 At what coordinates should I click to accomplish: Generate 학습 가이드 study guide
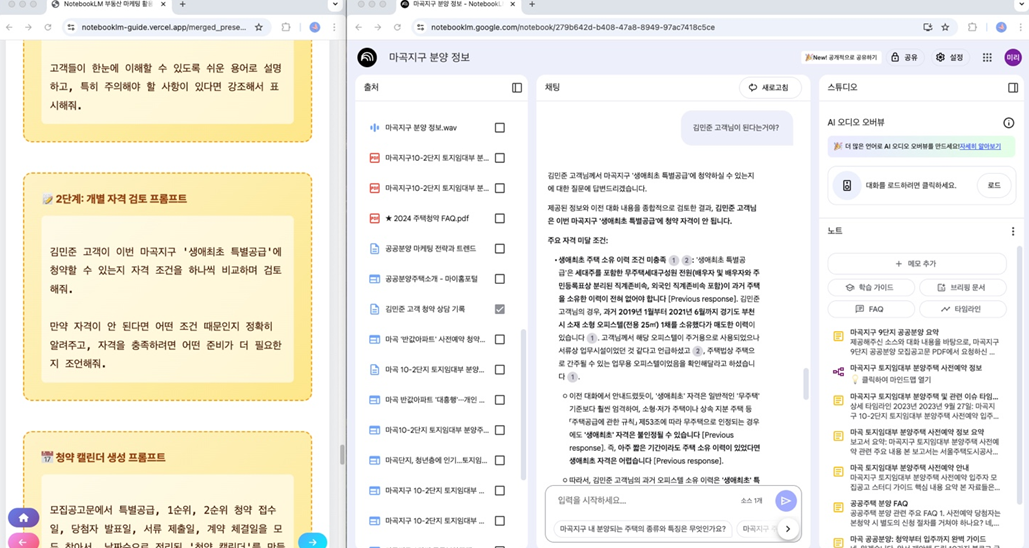tap(870, 287)
